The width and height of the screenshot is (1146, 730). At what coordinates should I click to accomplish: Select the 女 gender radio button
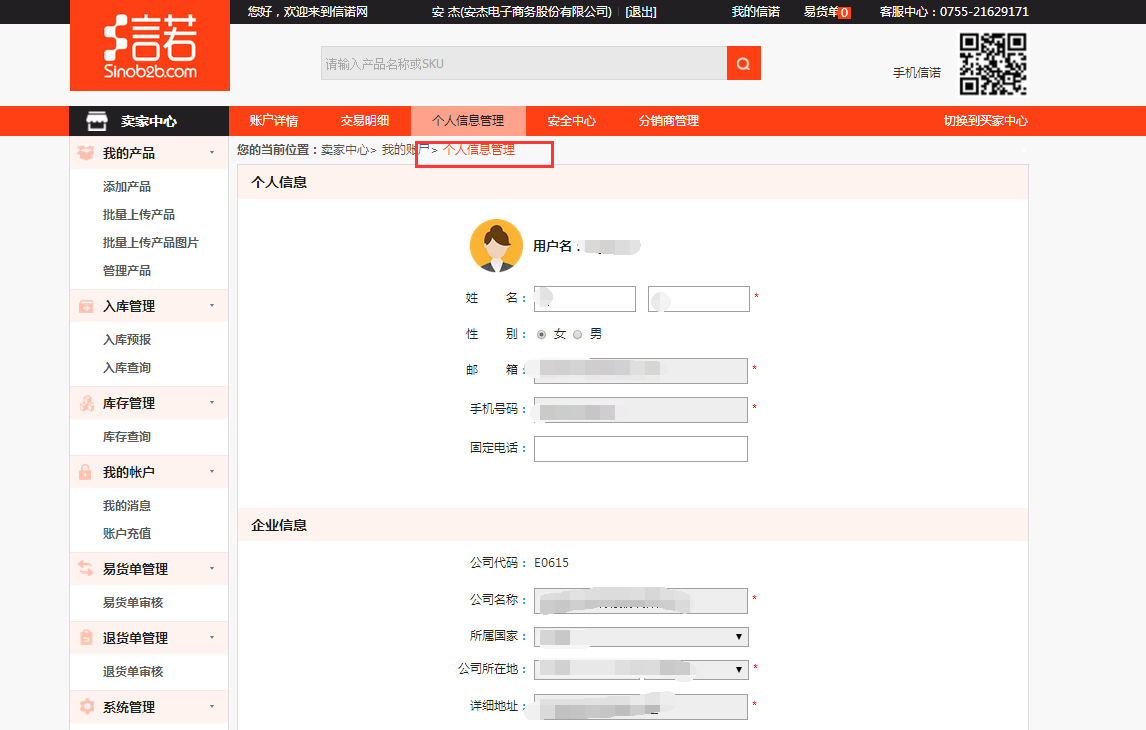(542, 334)
